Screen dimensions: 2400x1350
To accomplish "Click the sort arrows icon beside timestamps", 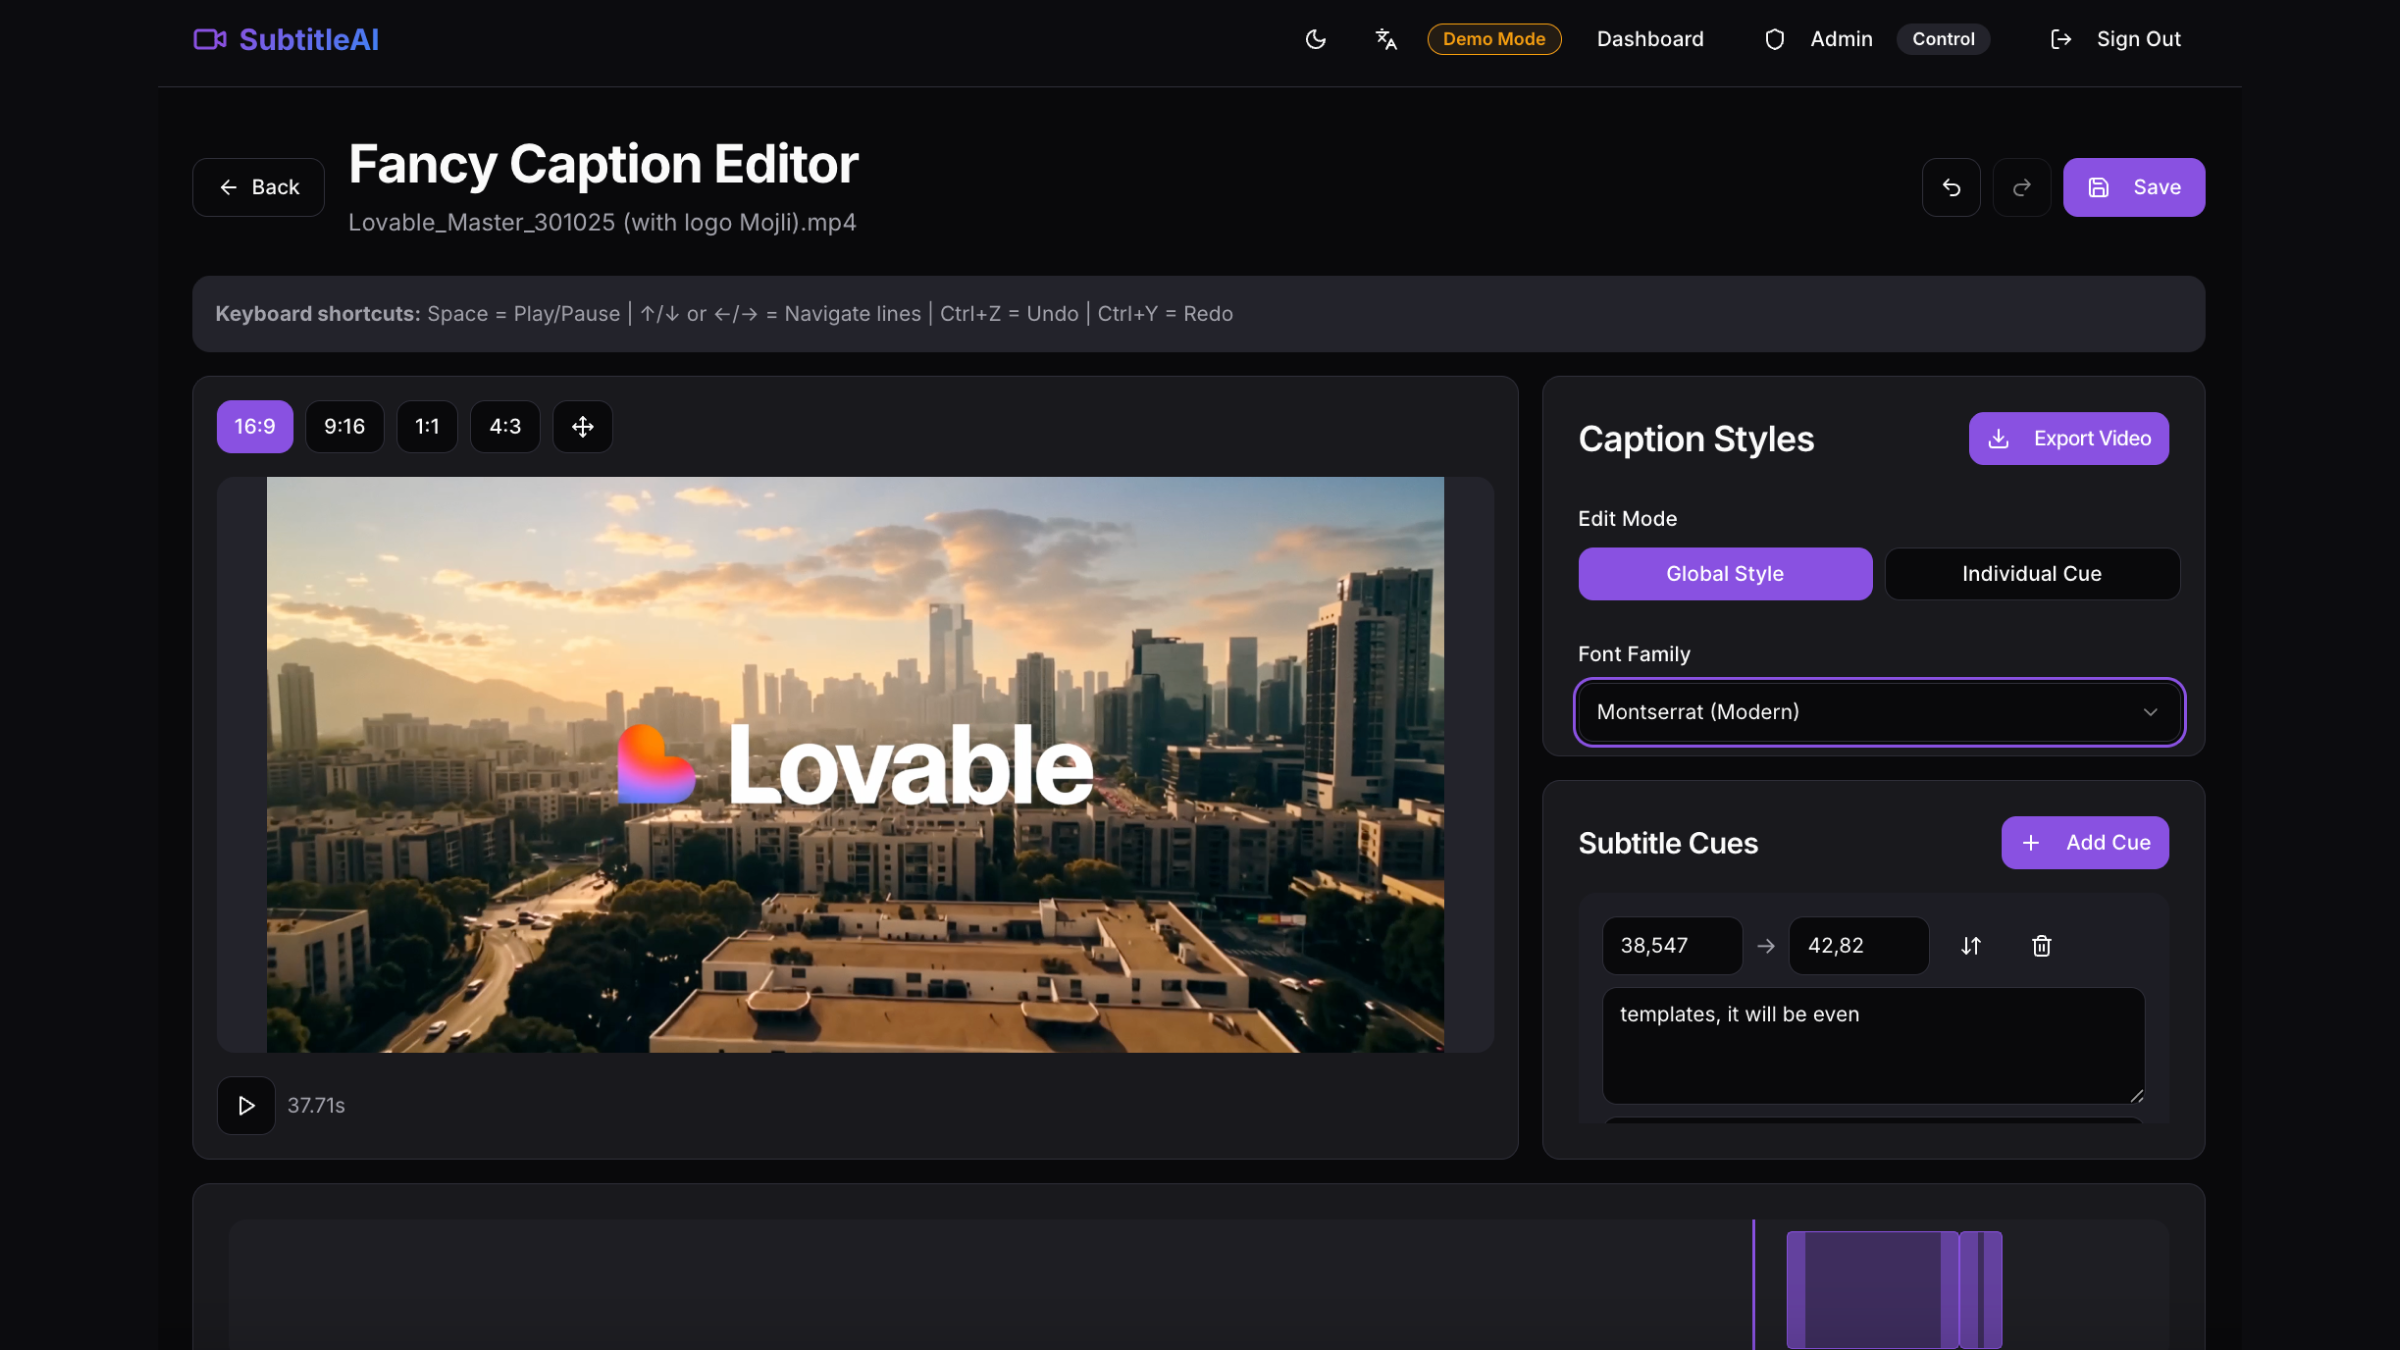I will pyautogui.click(x=1970, y=946).
